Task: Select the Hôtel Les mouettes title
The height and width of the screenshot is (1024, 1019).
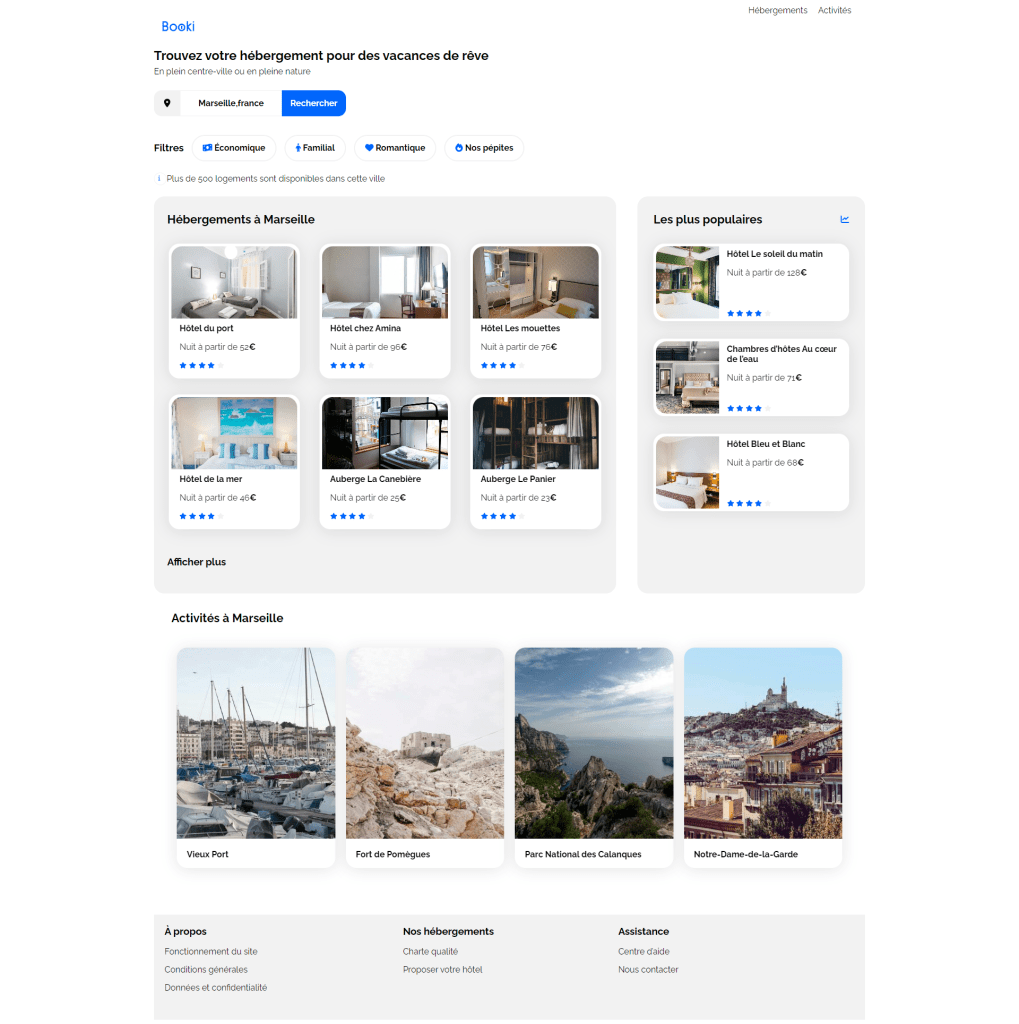Action: [x=520, y=328]
